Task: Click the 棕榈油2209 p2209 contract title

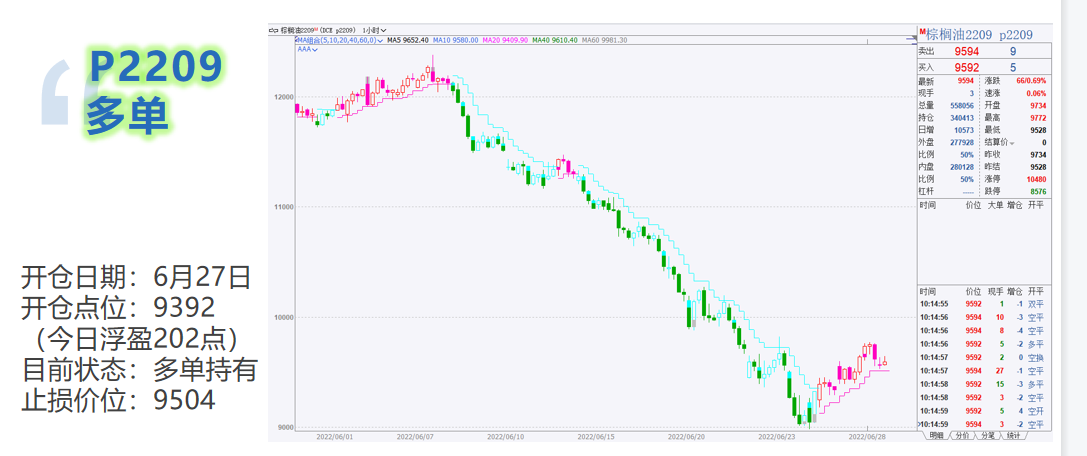Action: [x=980, y=34]
